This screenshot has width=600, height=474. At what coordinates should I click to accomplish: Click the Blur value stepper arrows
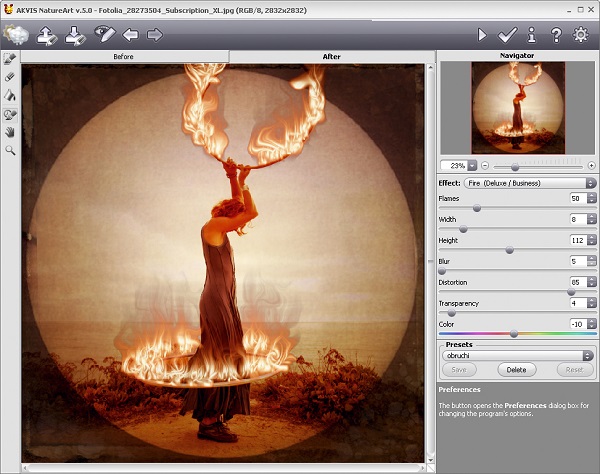click(x=592, y=261)
